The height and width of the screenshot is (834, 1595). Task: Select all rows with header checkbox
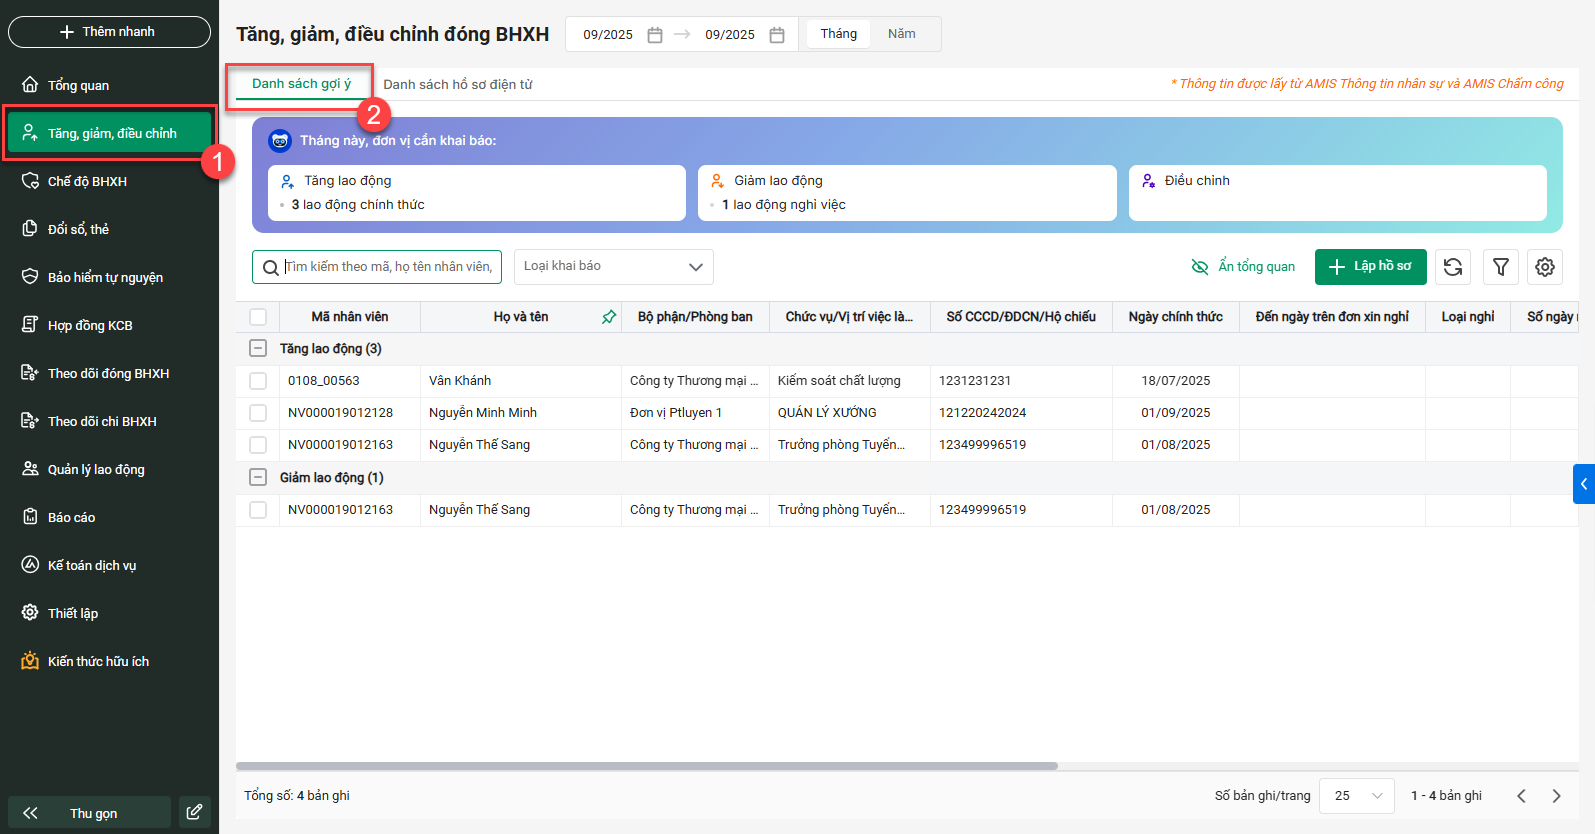click(x=258, y=317)
